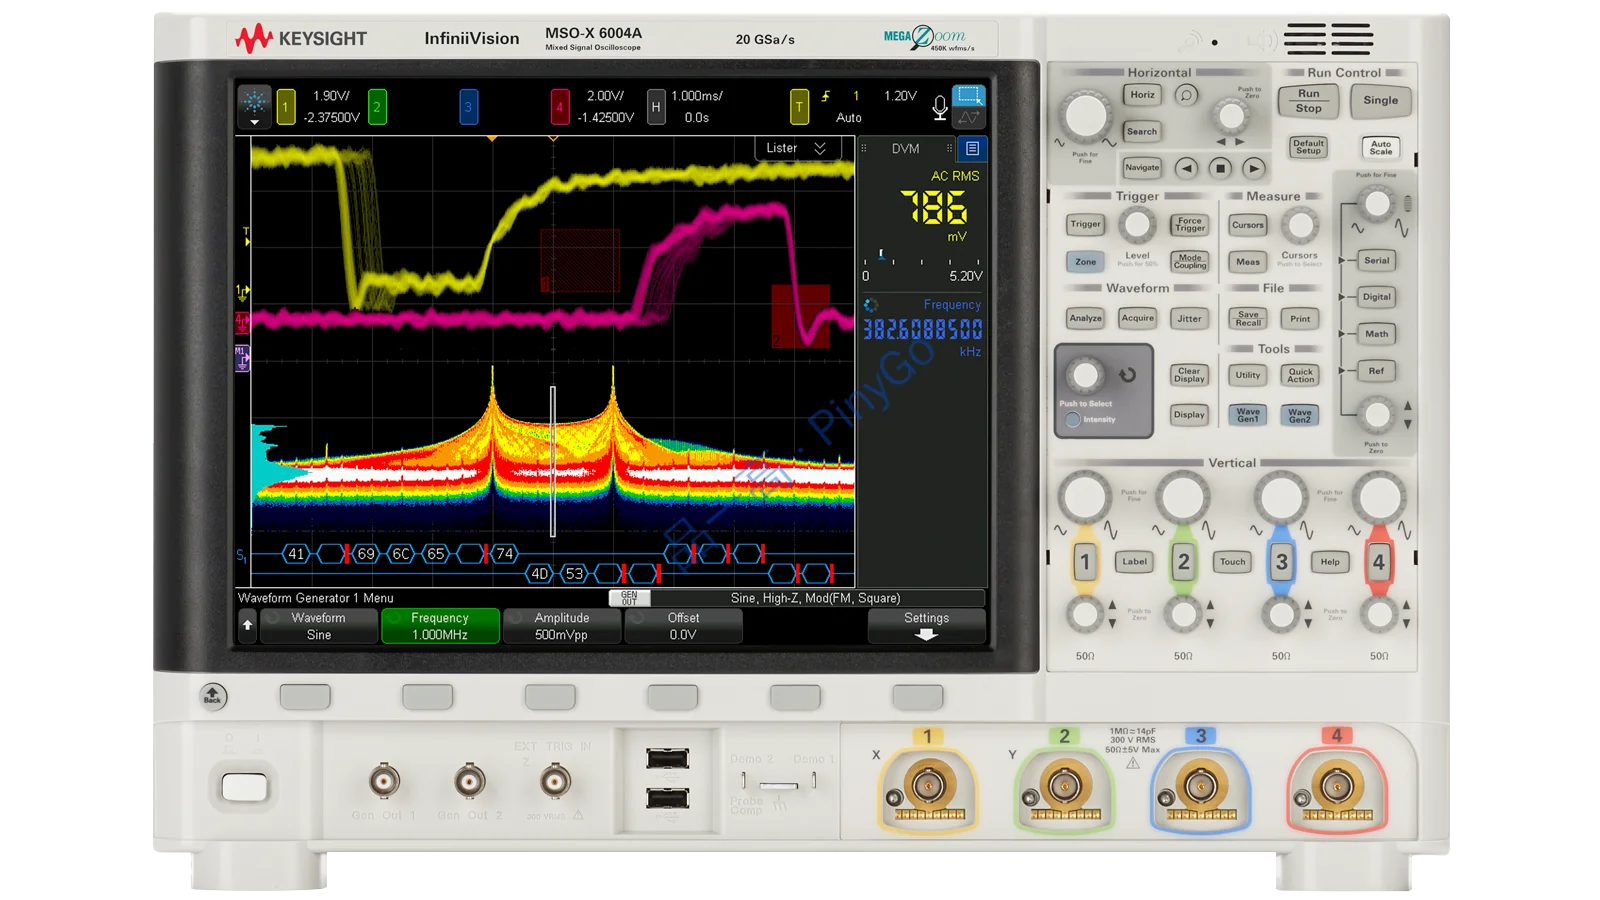
Task: Toggle channel 1 with the yellow 1 key
Action: [x=1085, y=562]
